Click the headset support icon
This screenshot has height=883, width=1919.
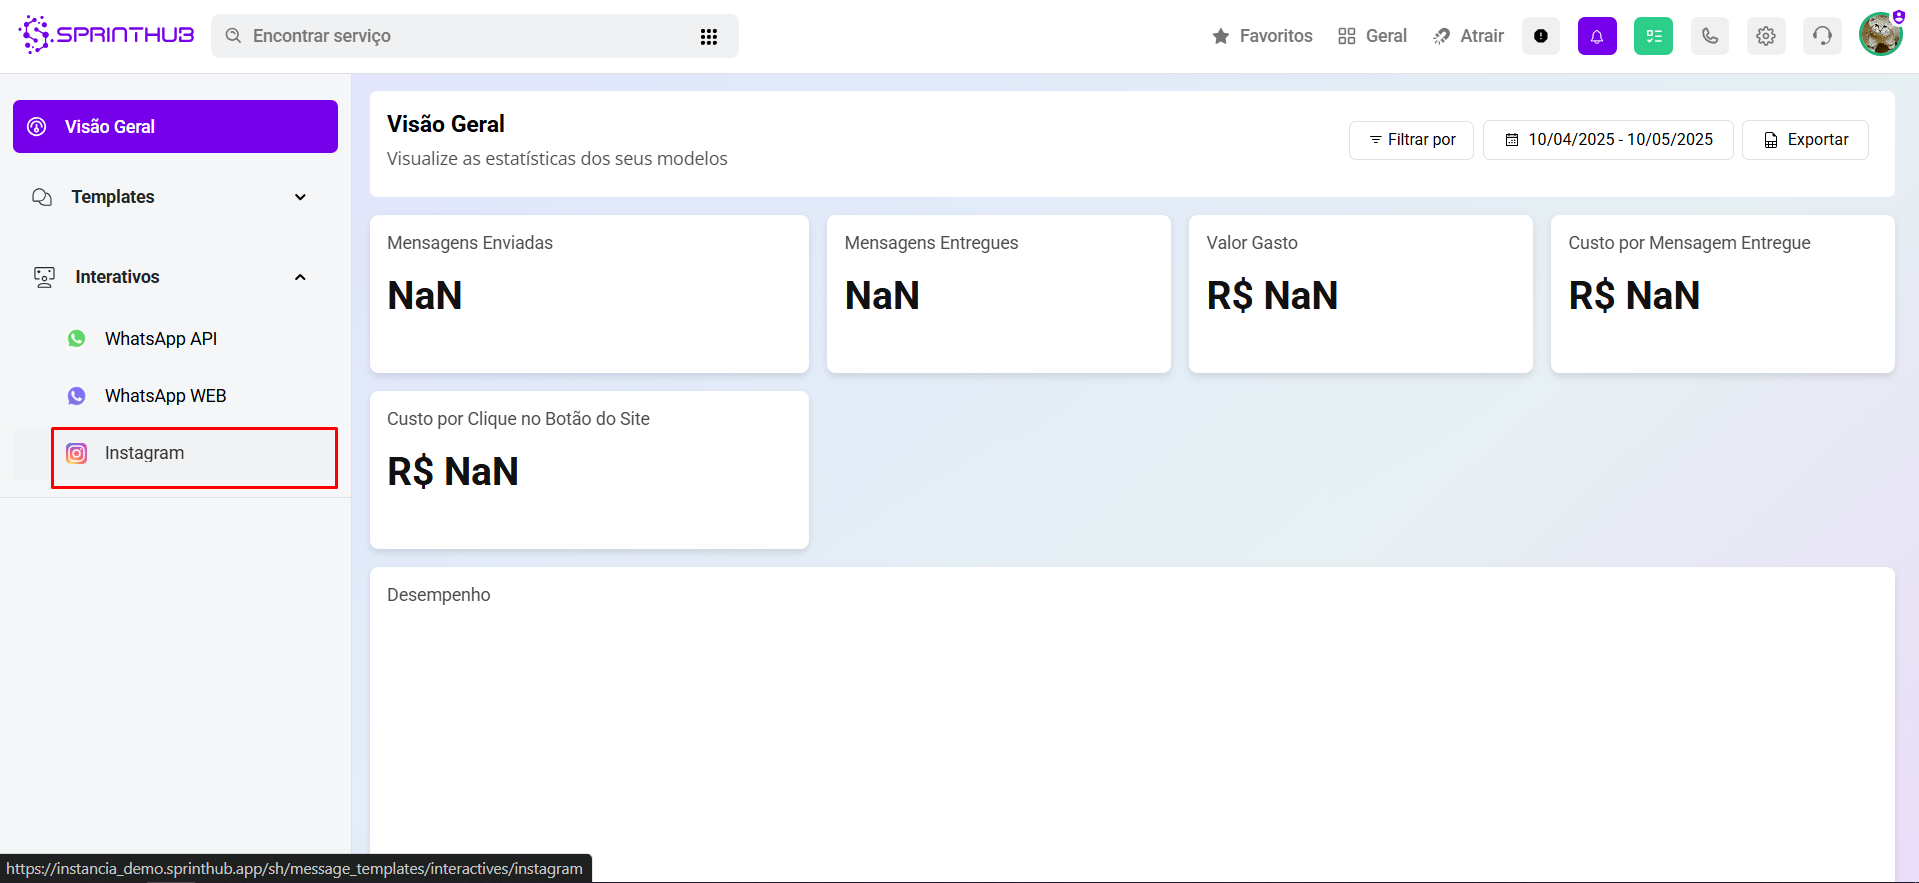1822,36
